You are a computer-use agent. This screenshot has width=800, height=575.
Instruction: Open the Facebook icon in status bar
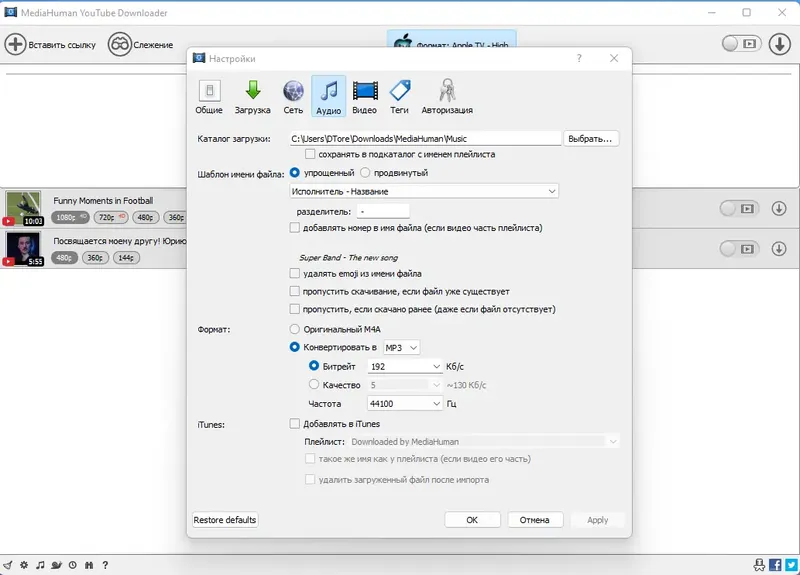[775, 565]
